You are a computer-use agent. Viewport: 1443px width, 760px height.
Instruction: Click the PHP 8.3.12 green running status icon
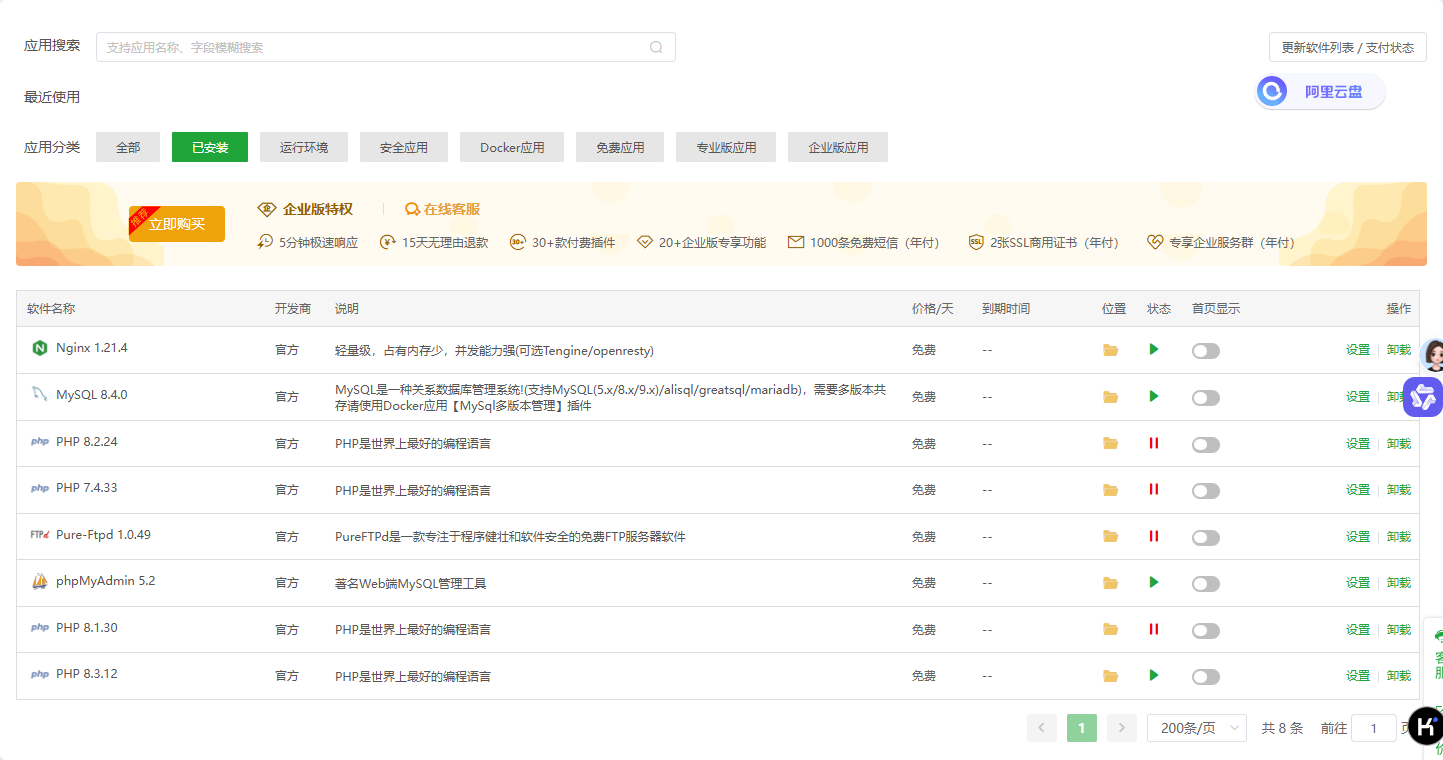point(1154,675)
